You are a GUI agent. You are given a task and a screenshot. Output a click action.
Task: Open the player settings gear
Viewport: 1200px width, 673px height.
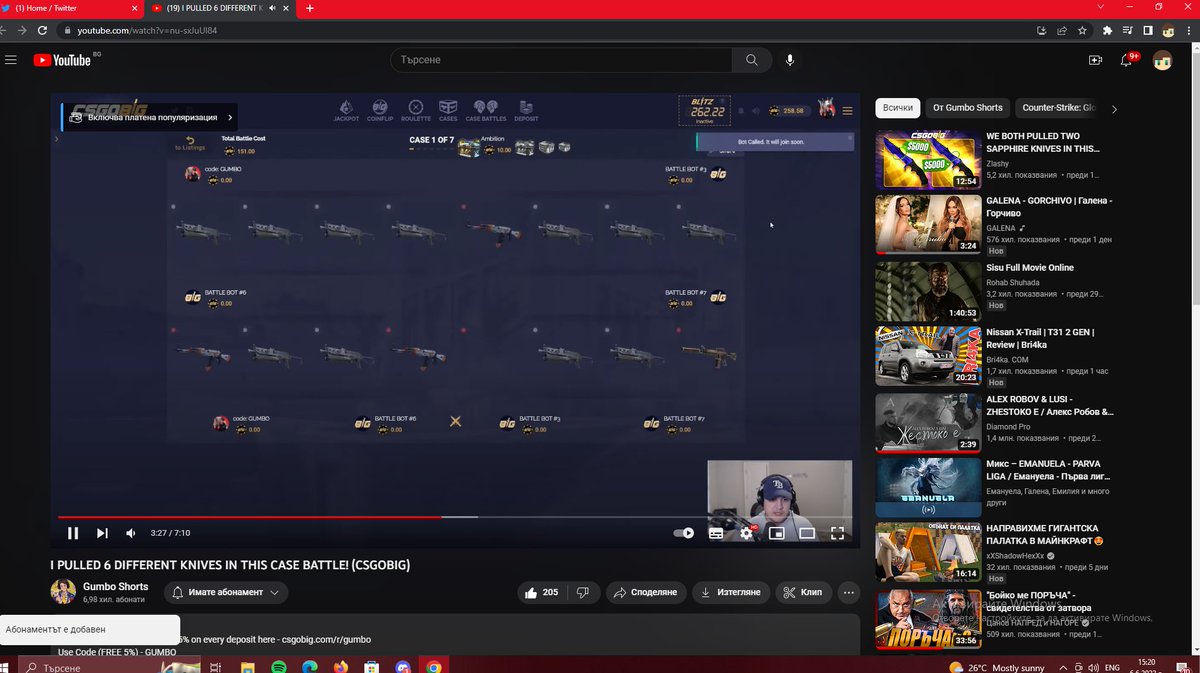coord(746,533)
